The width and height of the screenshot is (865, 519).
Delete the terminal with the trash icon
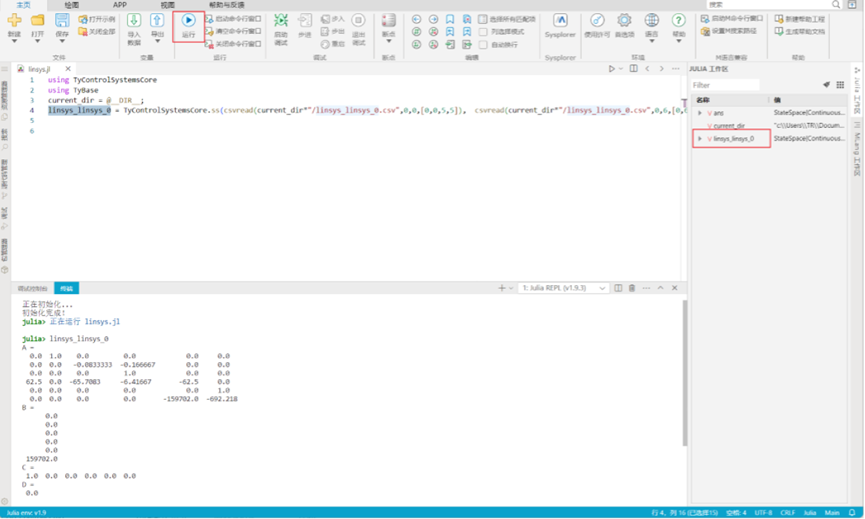tap(632, 288)
